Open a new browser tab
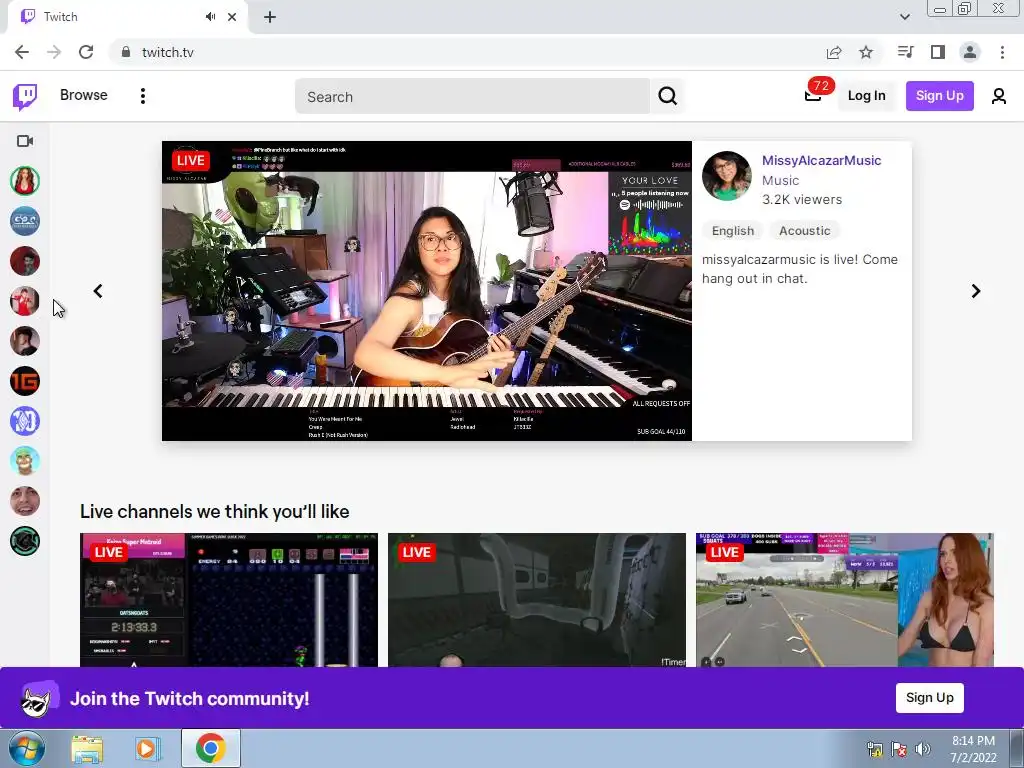Screen dimensions: 1024x768 click(270, 17)
